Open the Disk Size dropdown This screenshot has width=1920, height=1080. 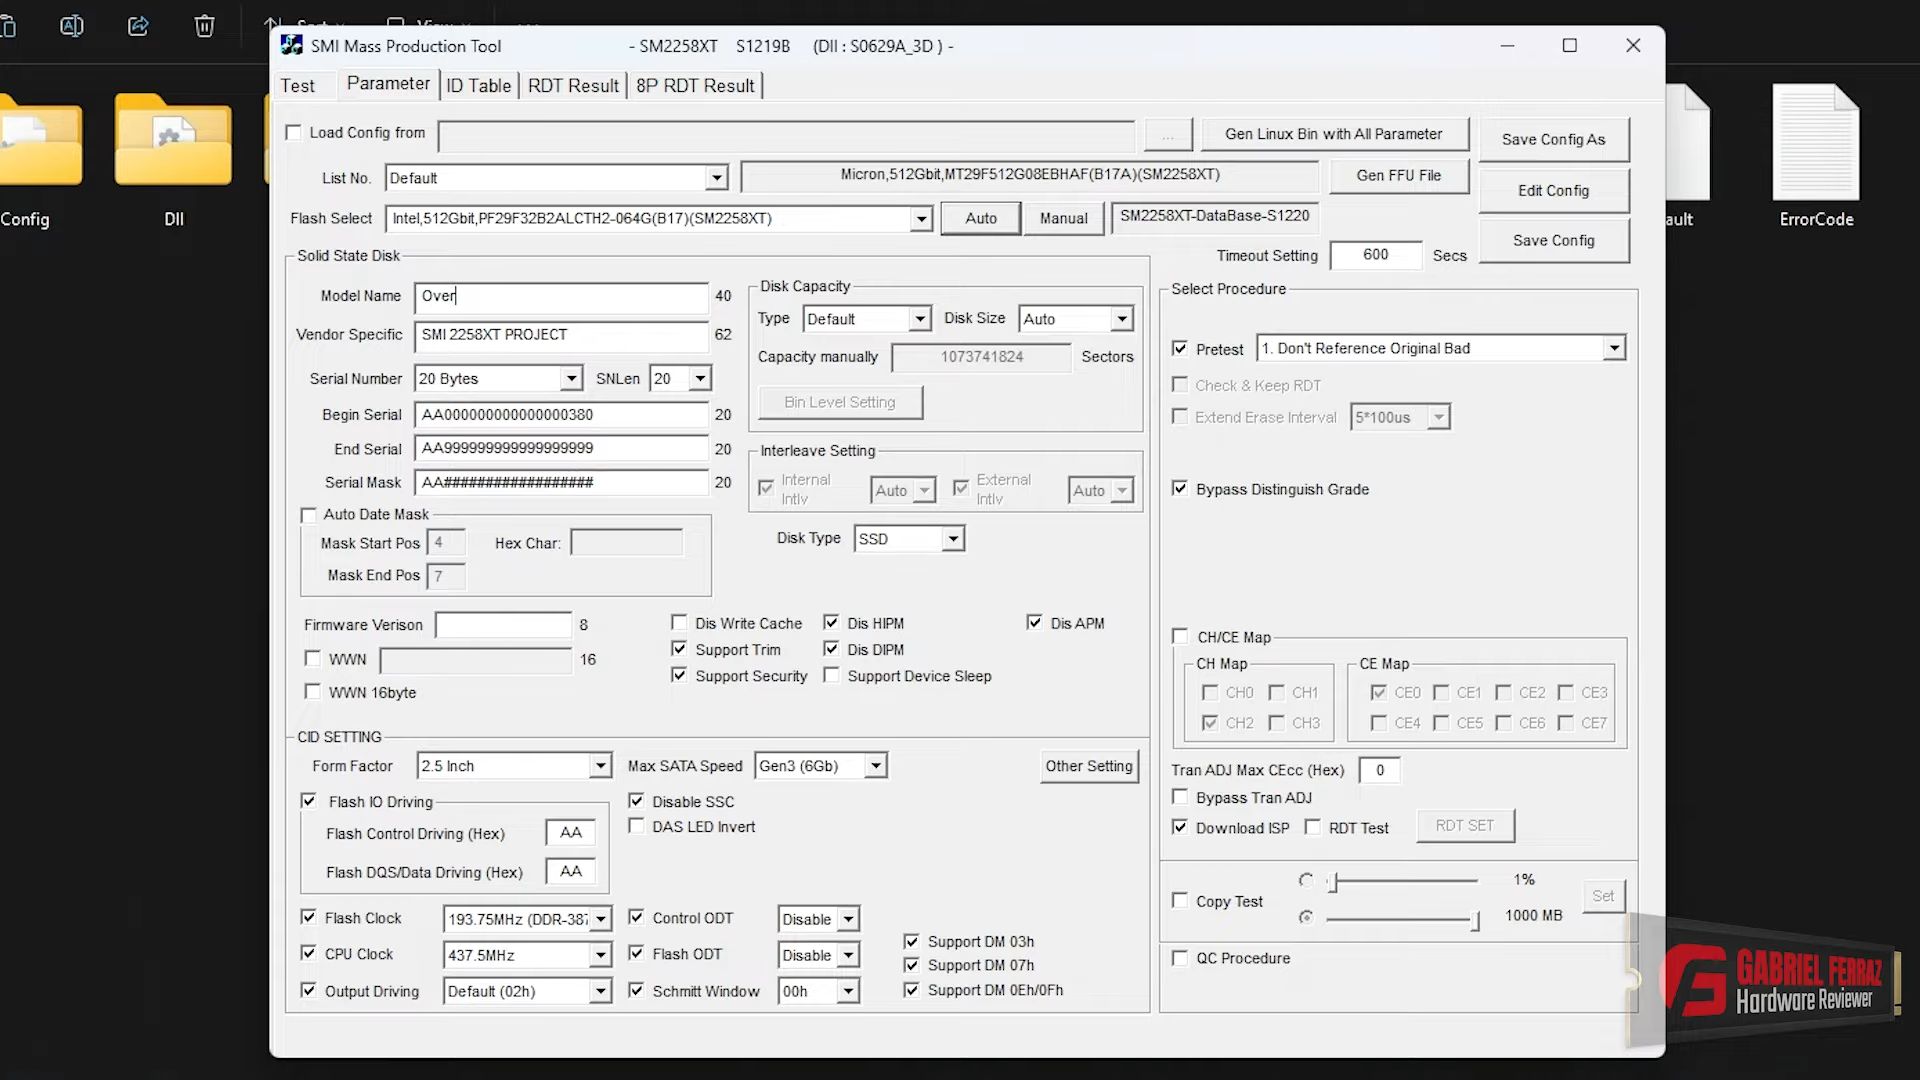click(1122, 319)
